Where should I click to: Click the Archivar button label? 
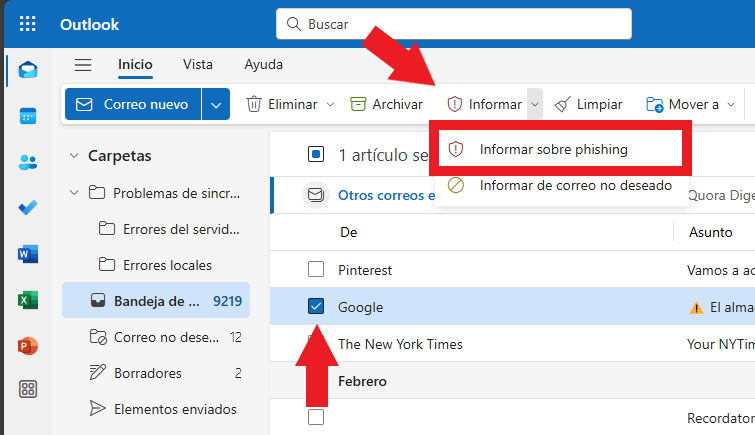point(397,104)
